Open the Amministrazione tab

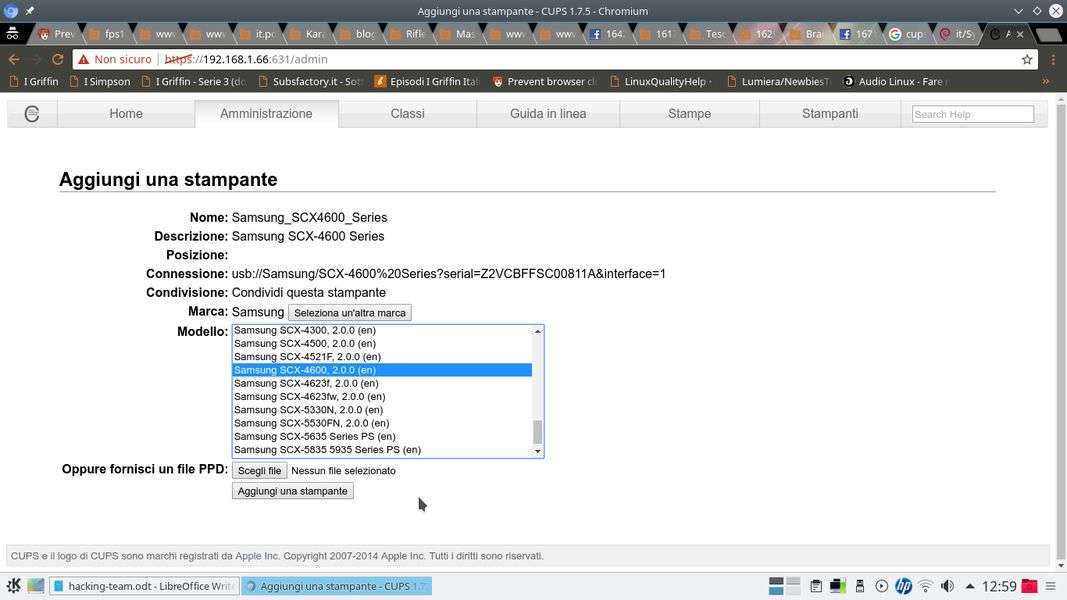tap(266, 114)
